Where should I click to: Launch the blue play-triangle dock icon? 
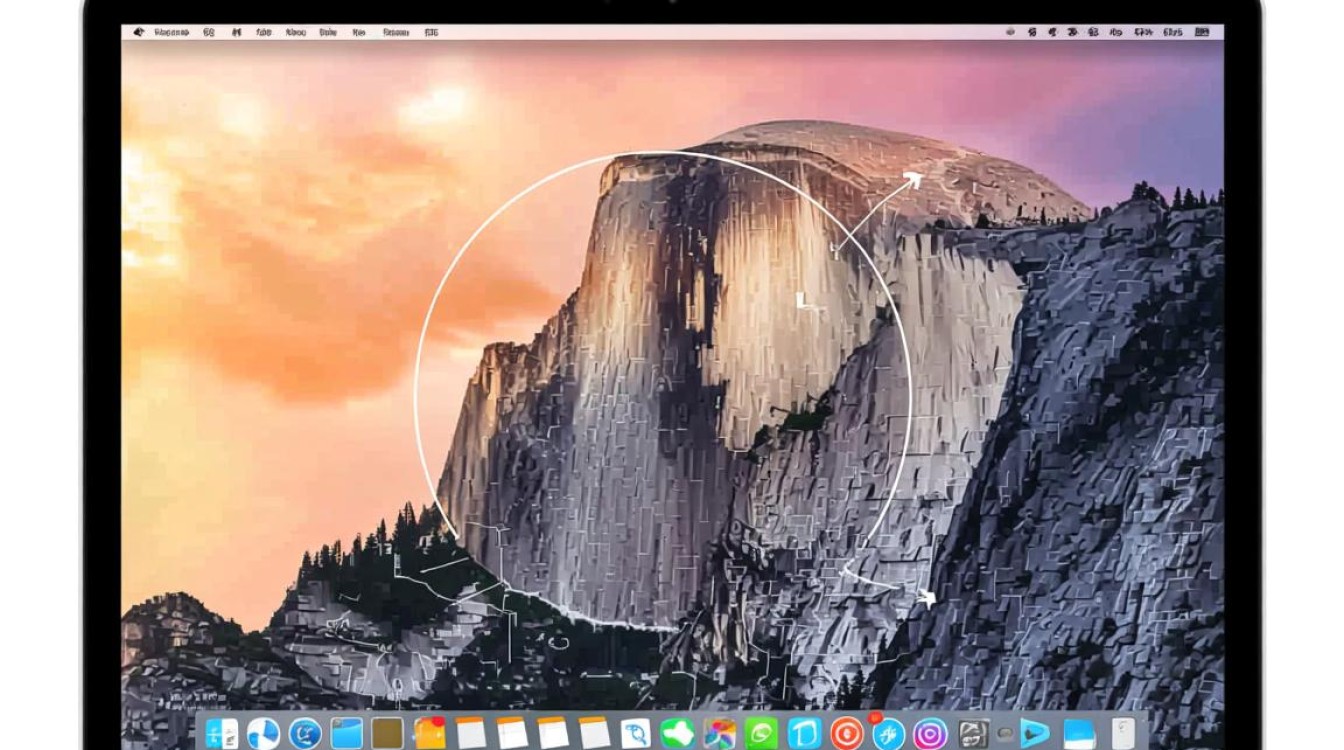pos(1035,733)
